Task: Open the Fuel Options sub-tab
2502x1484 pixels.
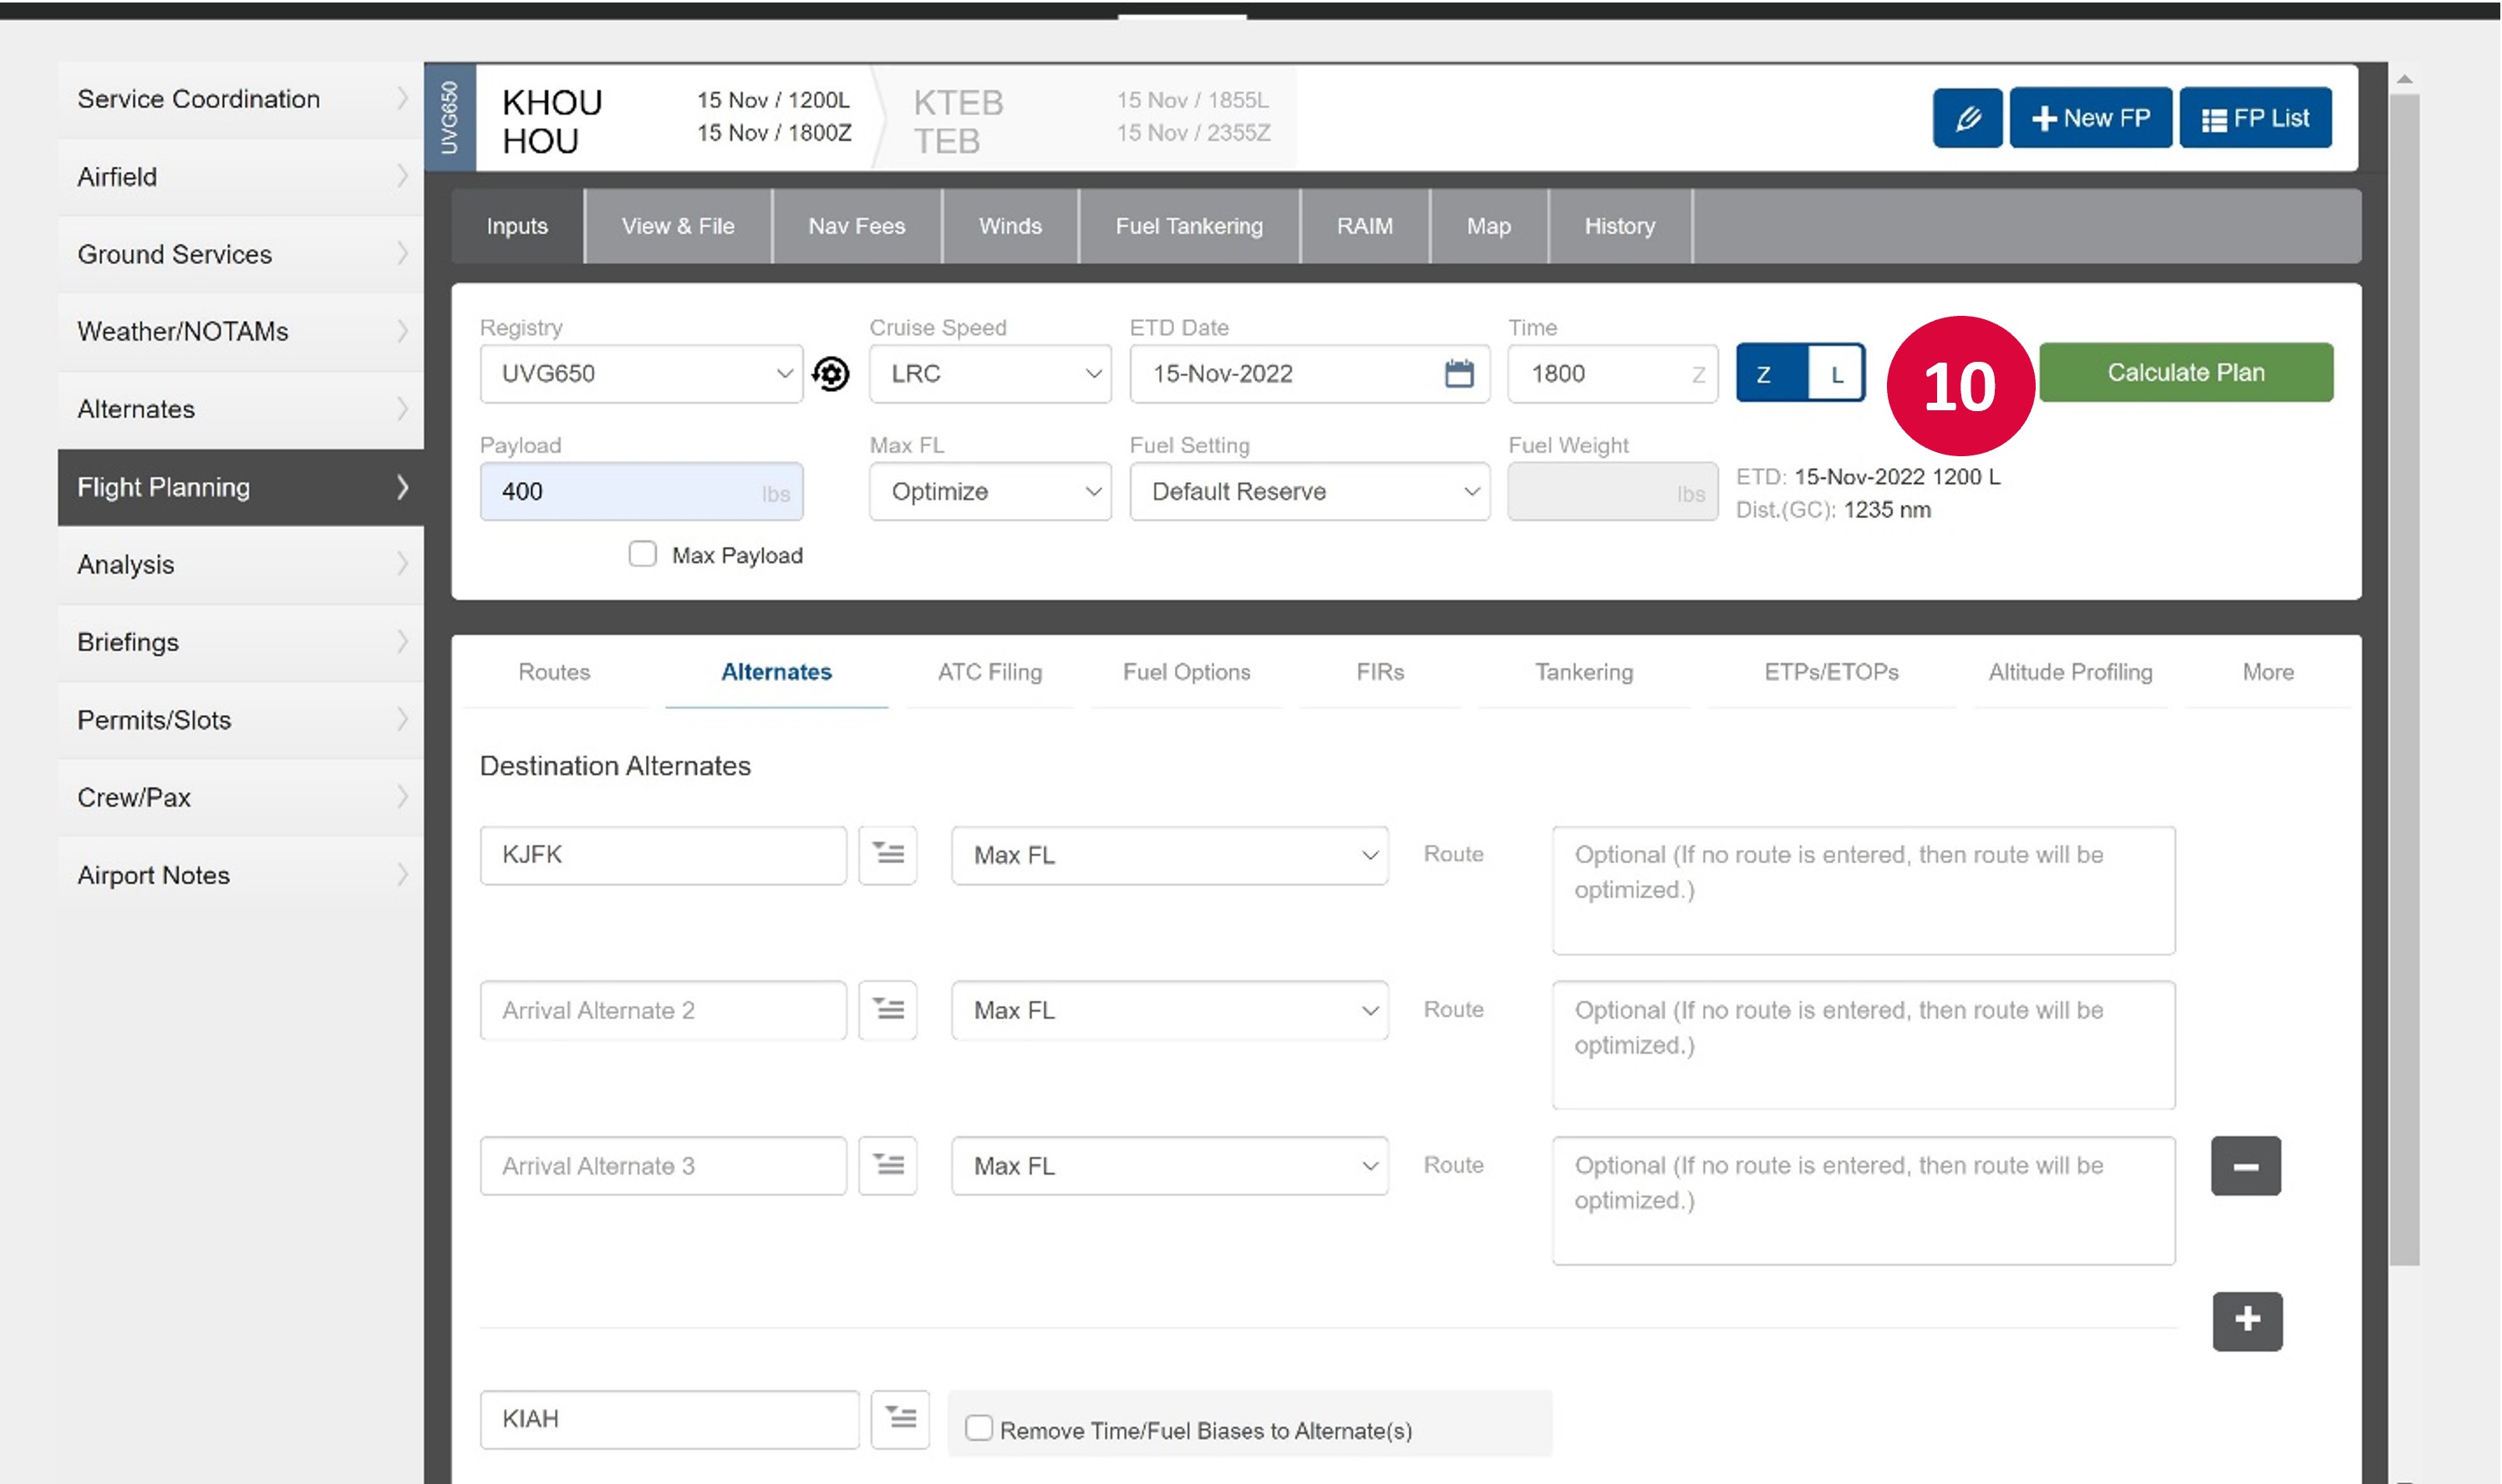Action: [x=1186, y=672]
